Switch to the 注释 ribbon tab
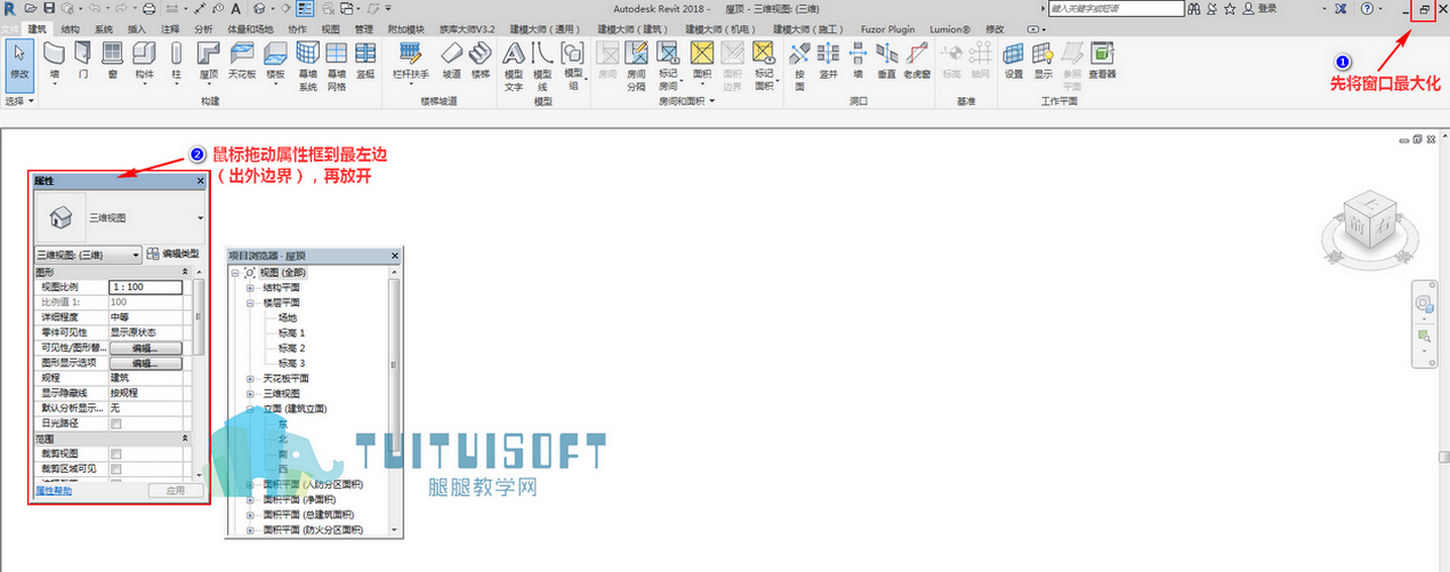 [170, 29]
